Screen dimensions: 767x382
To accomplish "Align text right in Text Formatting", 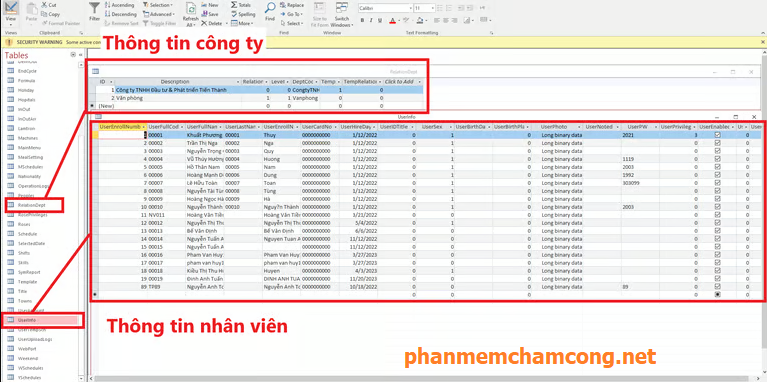I will (x=455, y=21).
